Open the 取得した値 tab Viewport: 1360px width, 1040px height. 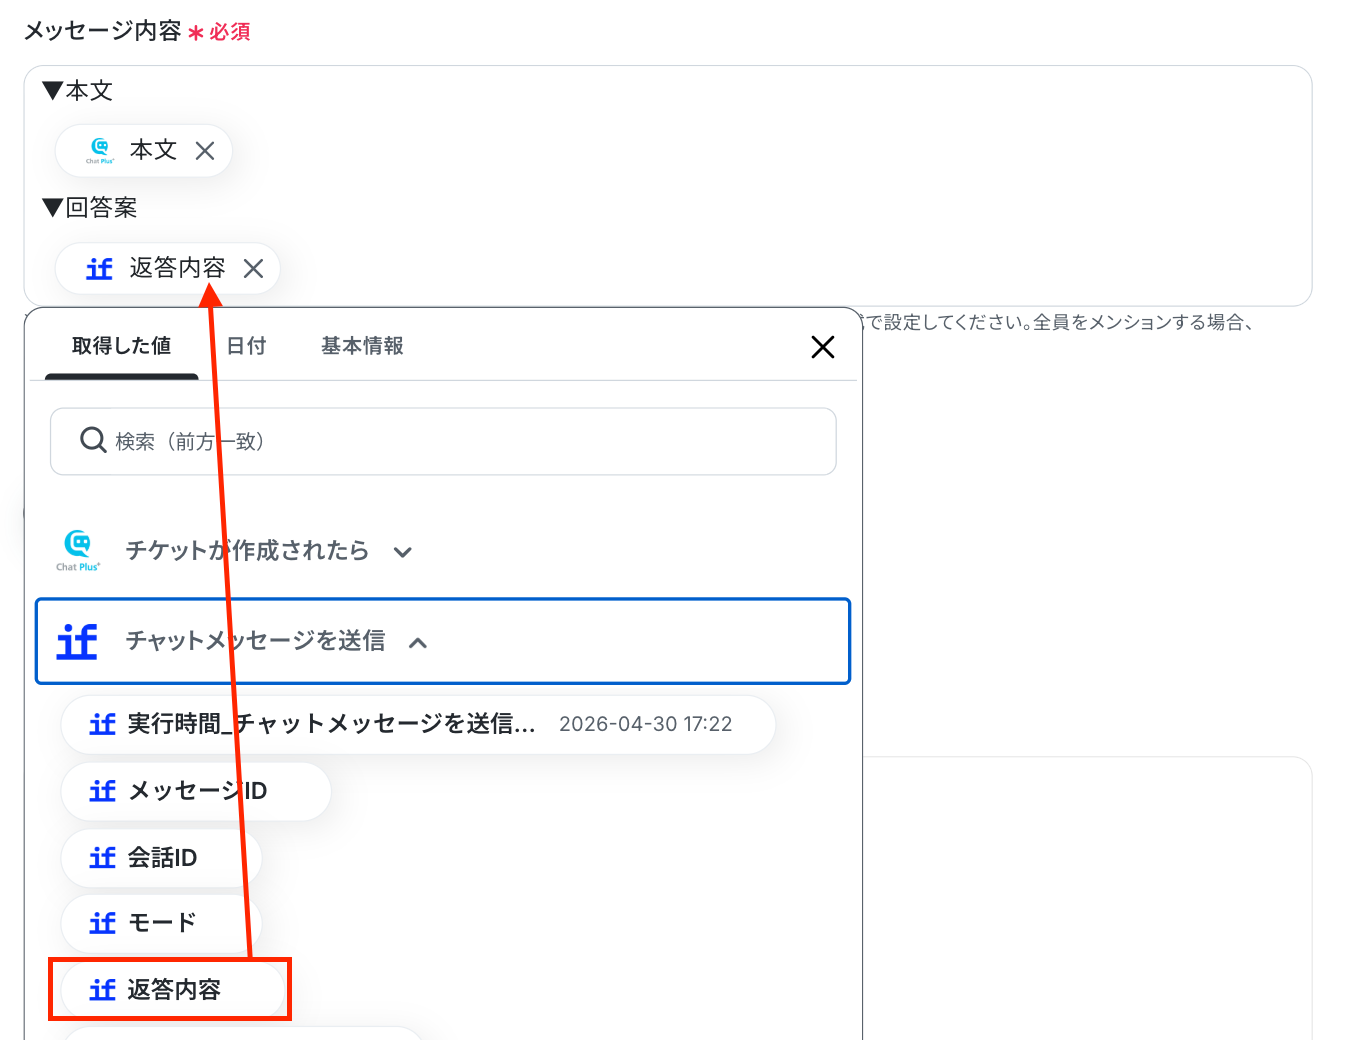(x=122, y=346)
